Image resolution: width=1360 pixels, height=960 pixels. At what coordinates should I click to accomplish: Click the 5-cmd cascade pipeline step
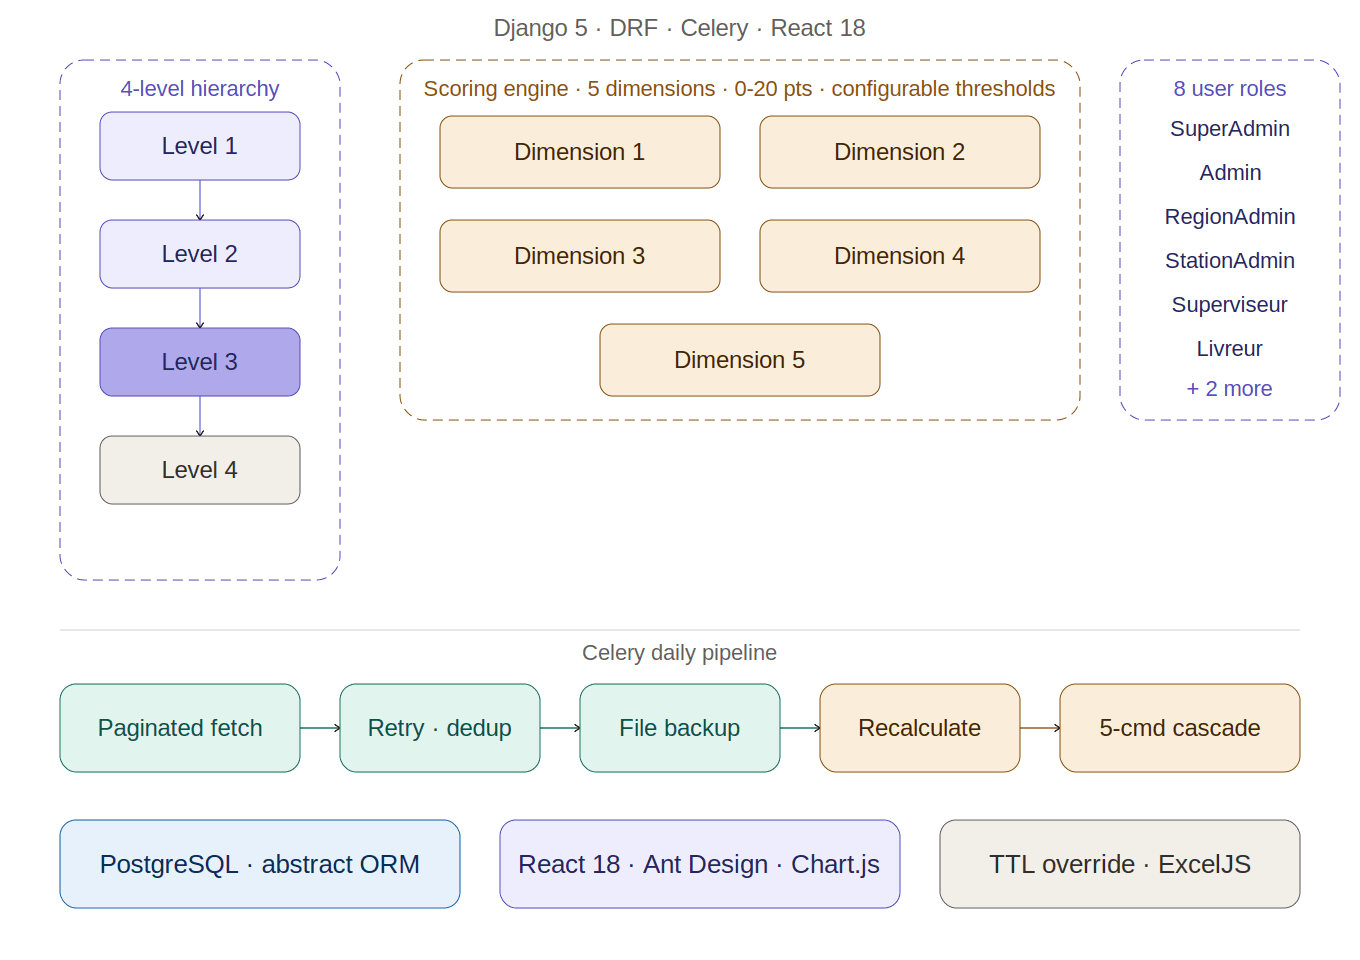pyautogui.click(x=1180, y=728)
